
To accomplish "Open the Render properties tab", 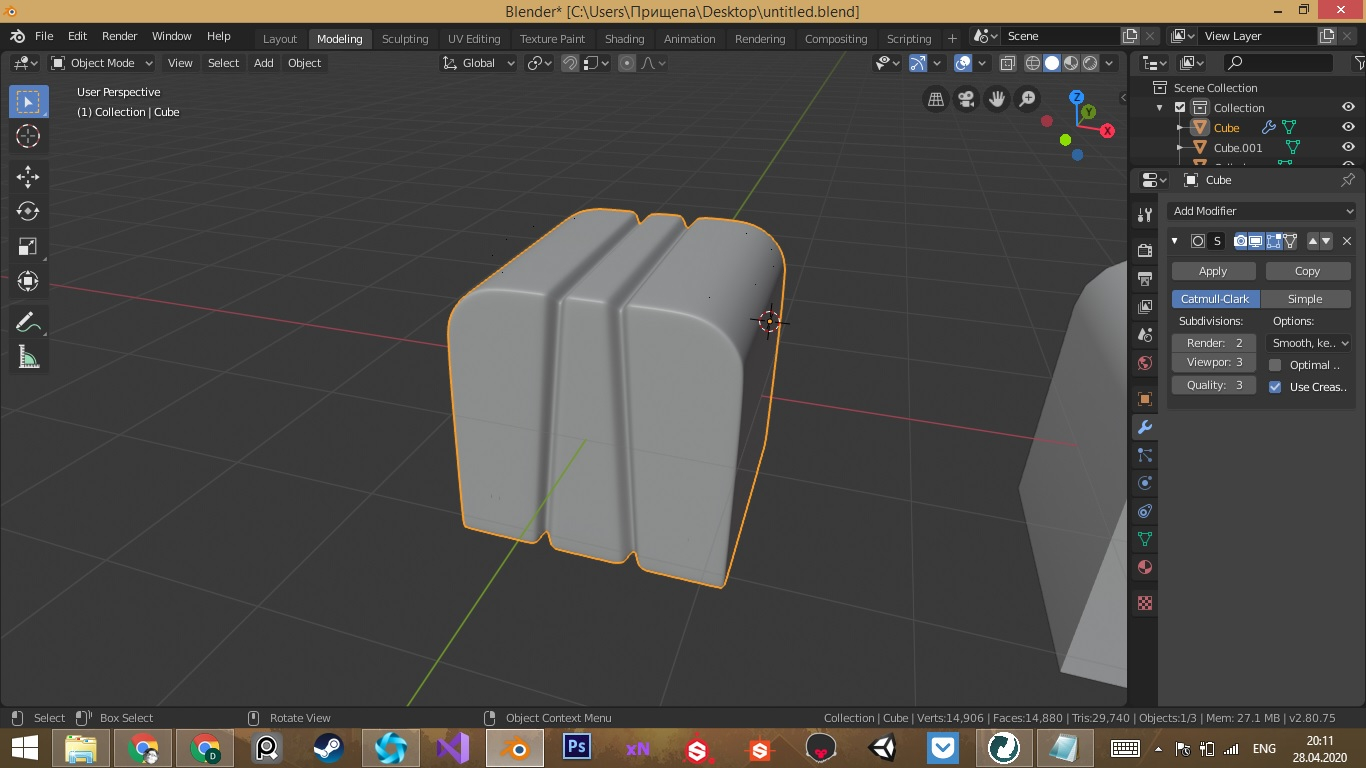I will pos(1145,251).
